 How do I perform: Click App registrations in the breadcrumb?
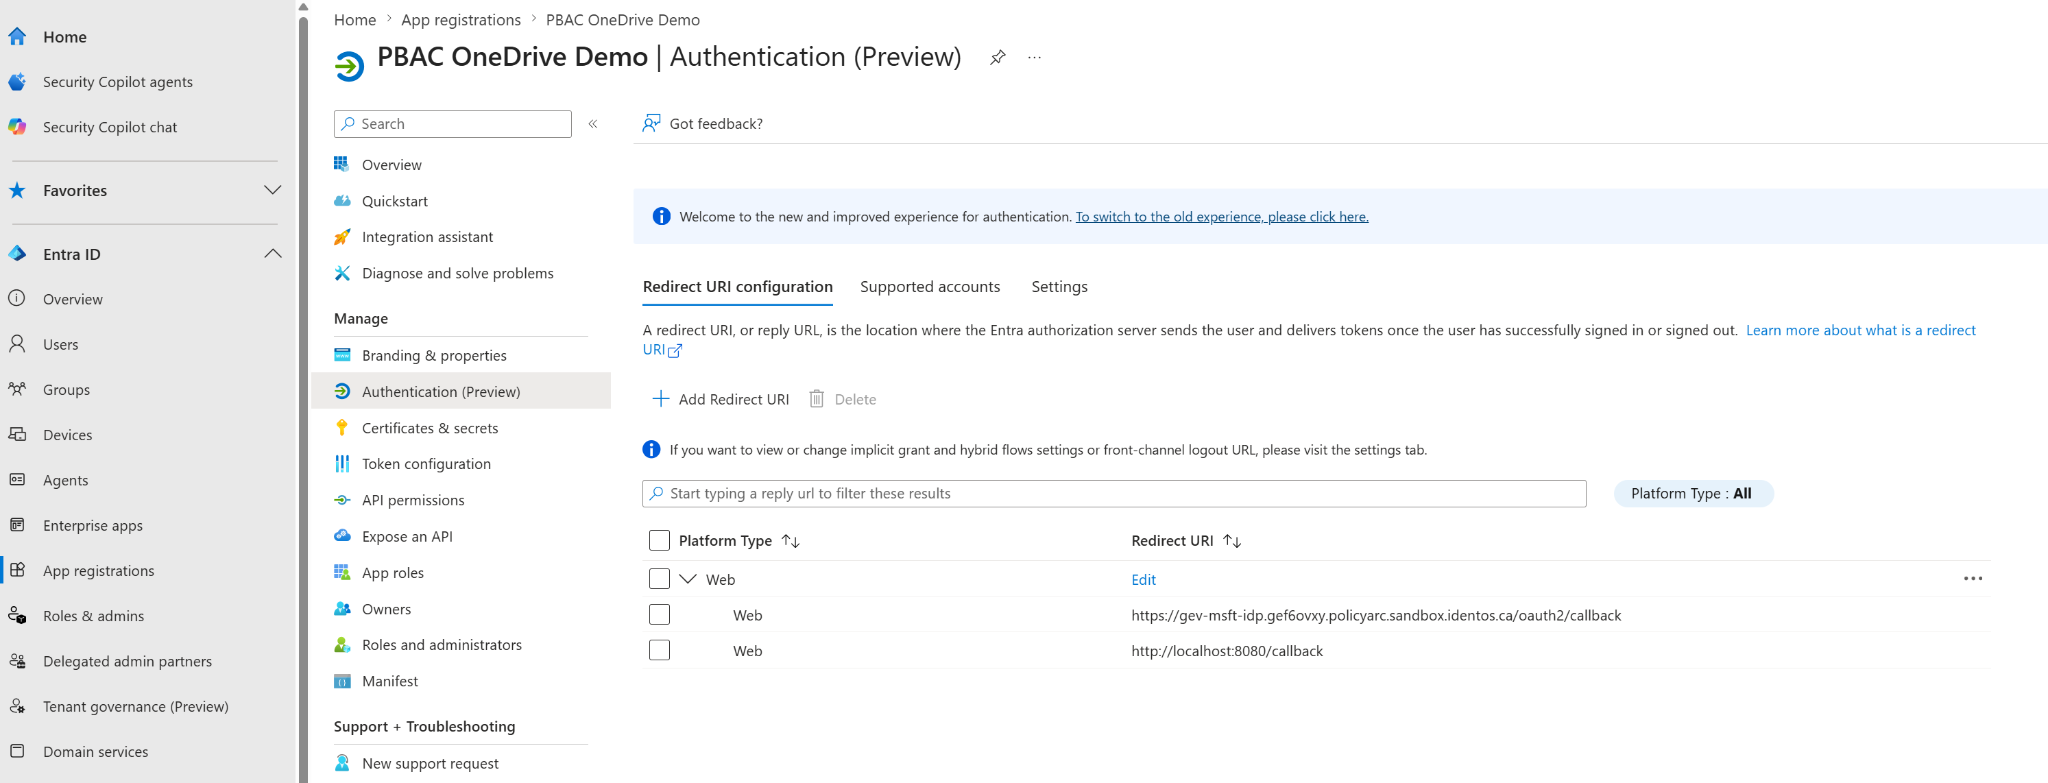pos(461,20)
